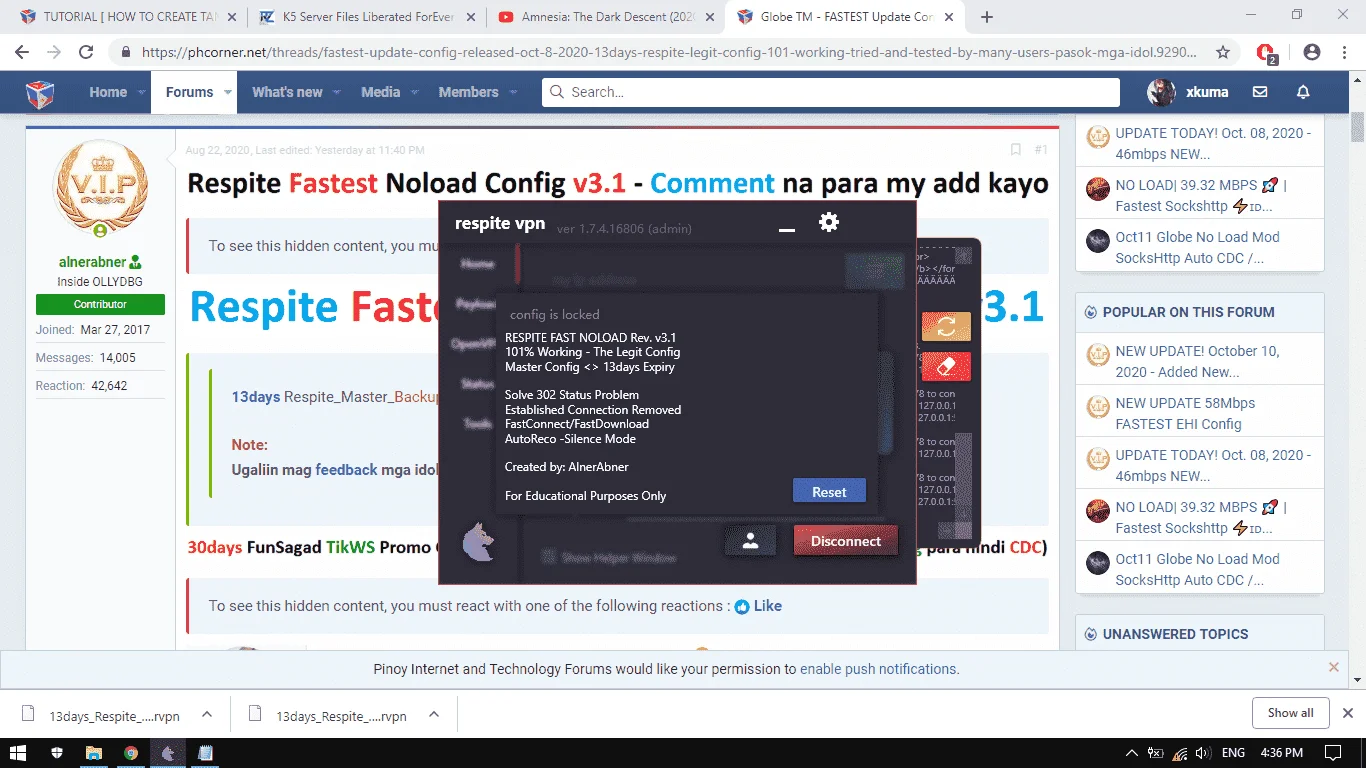This screenshot has height=768, width=1366.
Task: Open the Chrome profile icon
Action: (x=1312, y=52)
